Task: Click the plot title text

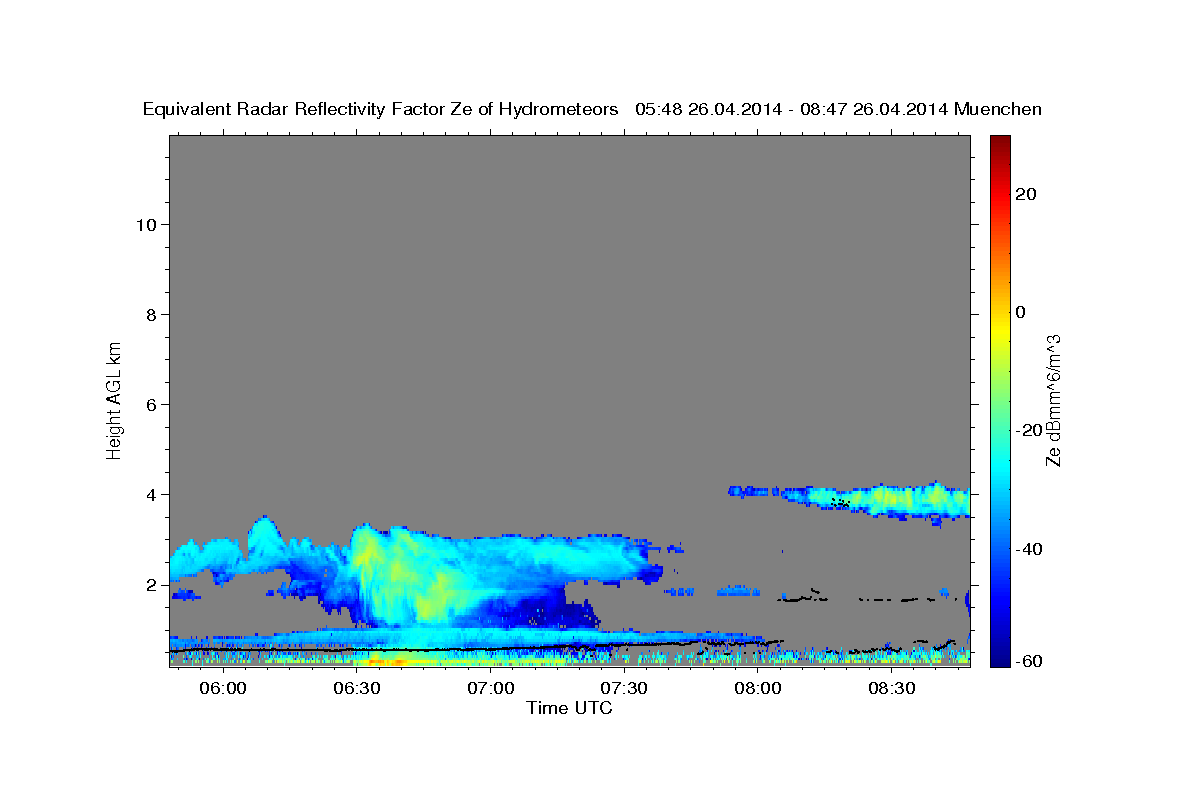Action: (592, 110)
